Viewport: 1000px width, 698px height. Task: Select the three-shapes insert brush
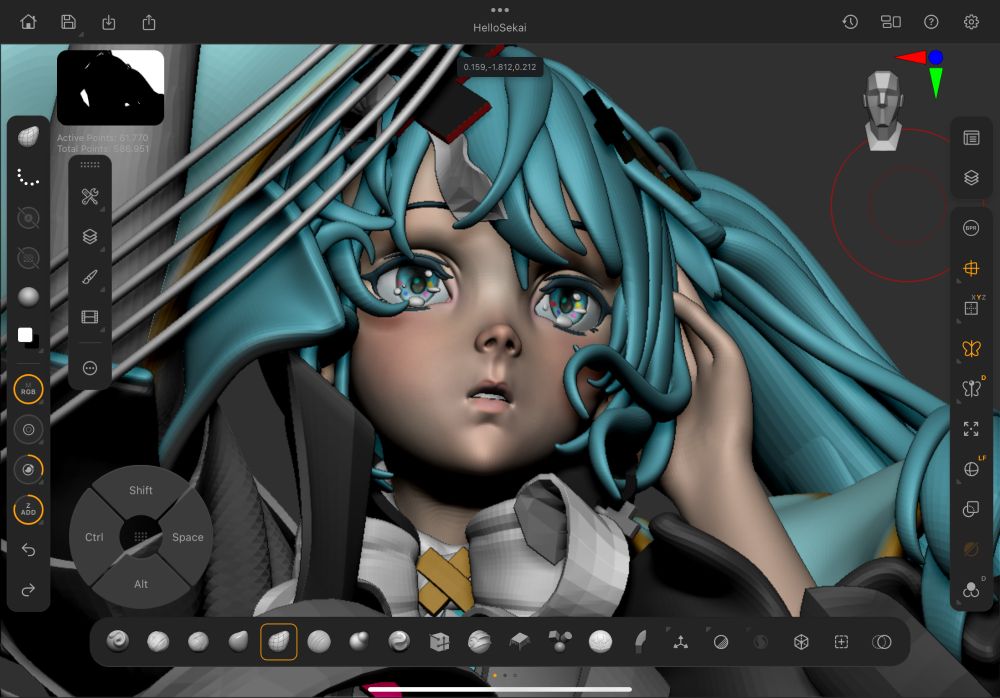pyautogui.click(x=560, y=641)
